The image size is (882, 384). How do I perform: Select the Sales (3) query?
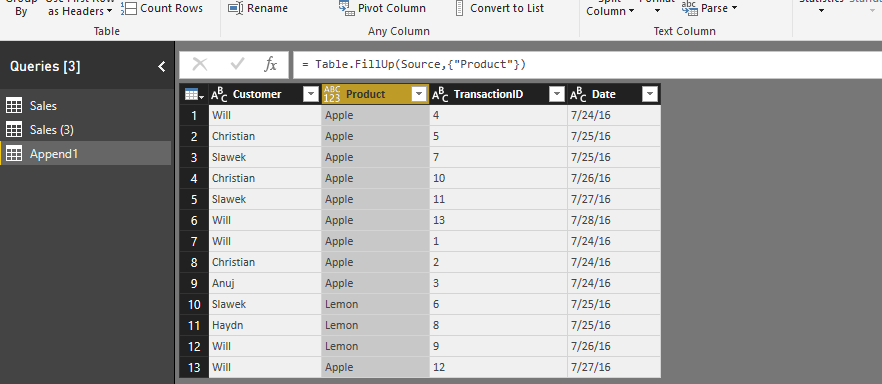86,130
